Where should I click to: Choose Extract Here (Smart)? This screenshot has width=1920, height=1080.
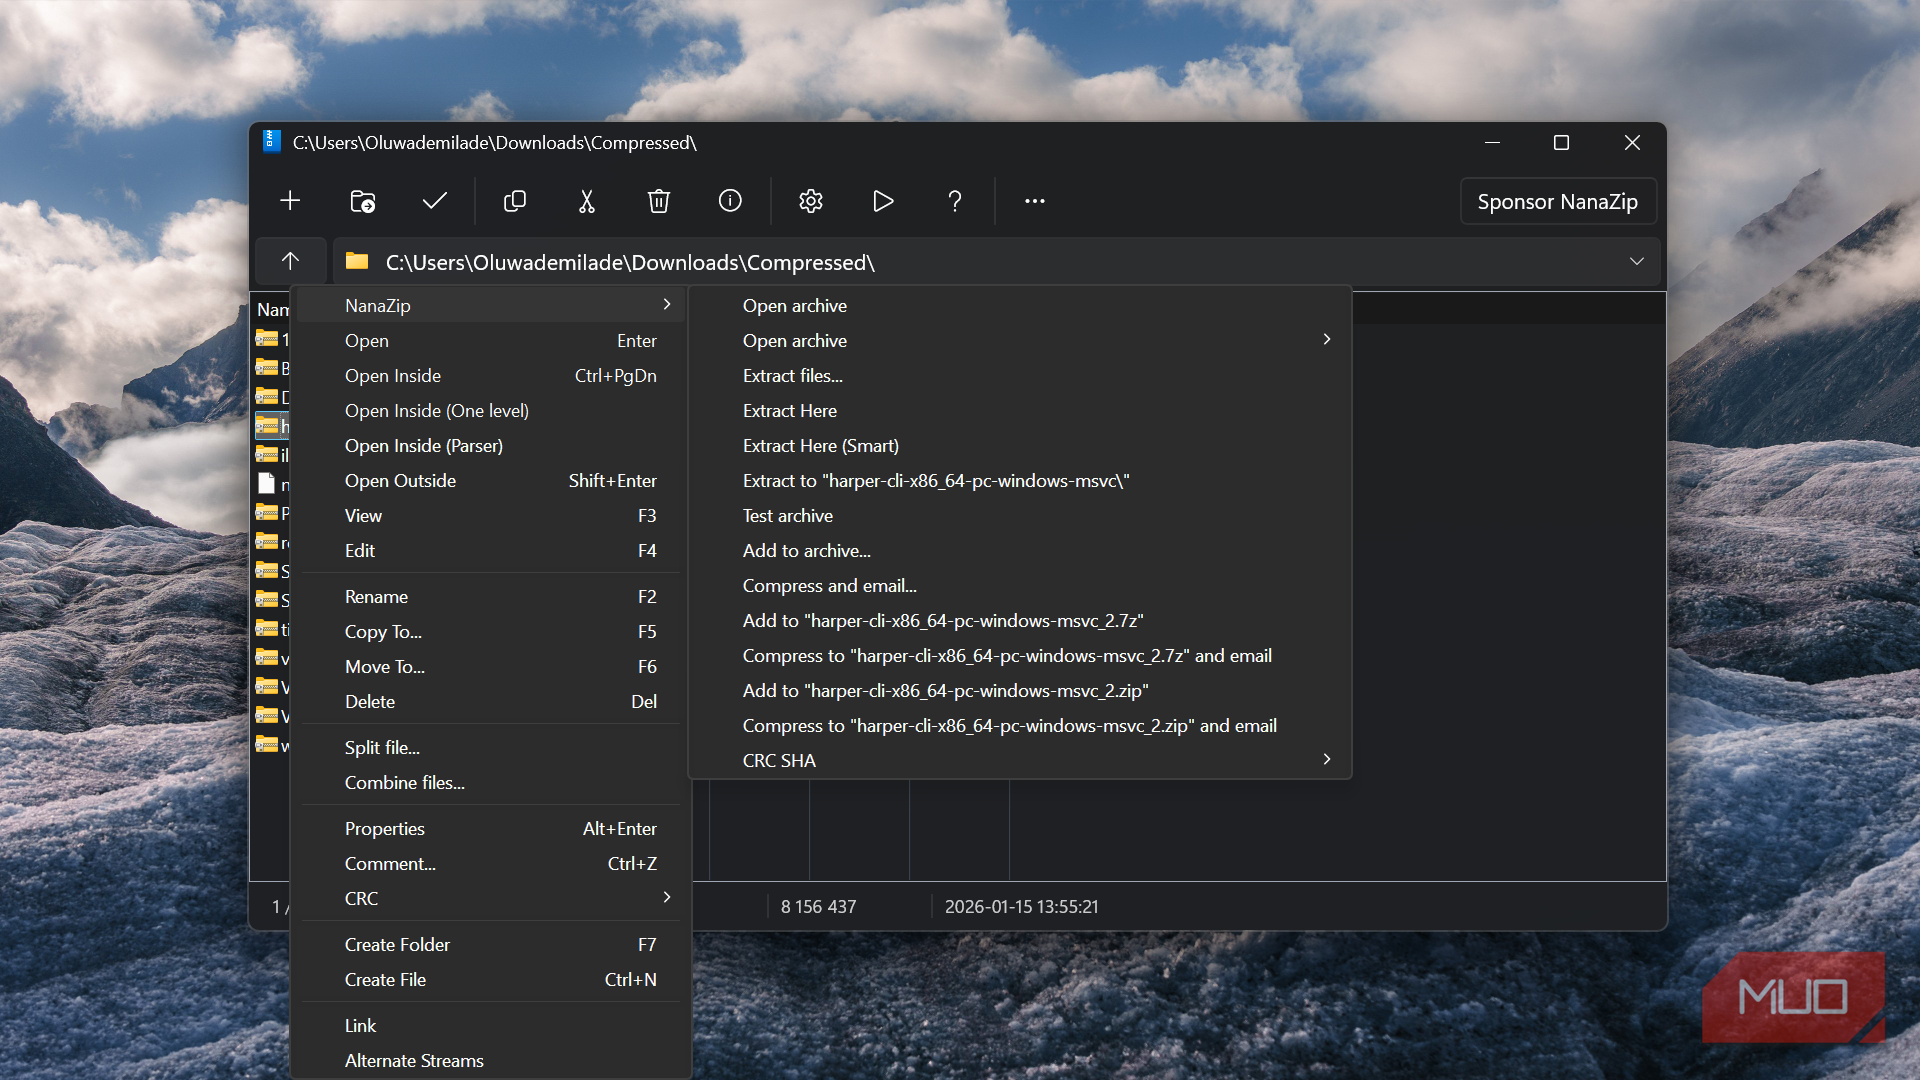pos(1020,446)
